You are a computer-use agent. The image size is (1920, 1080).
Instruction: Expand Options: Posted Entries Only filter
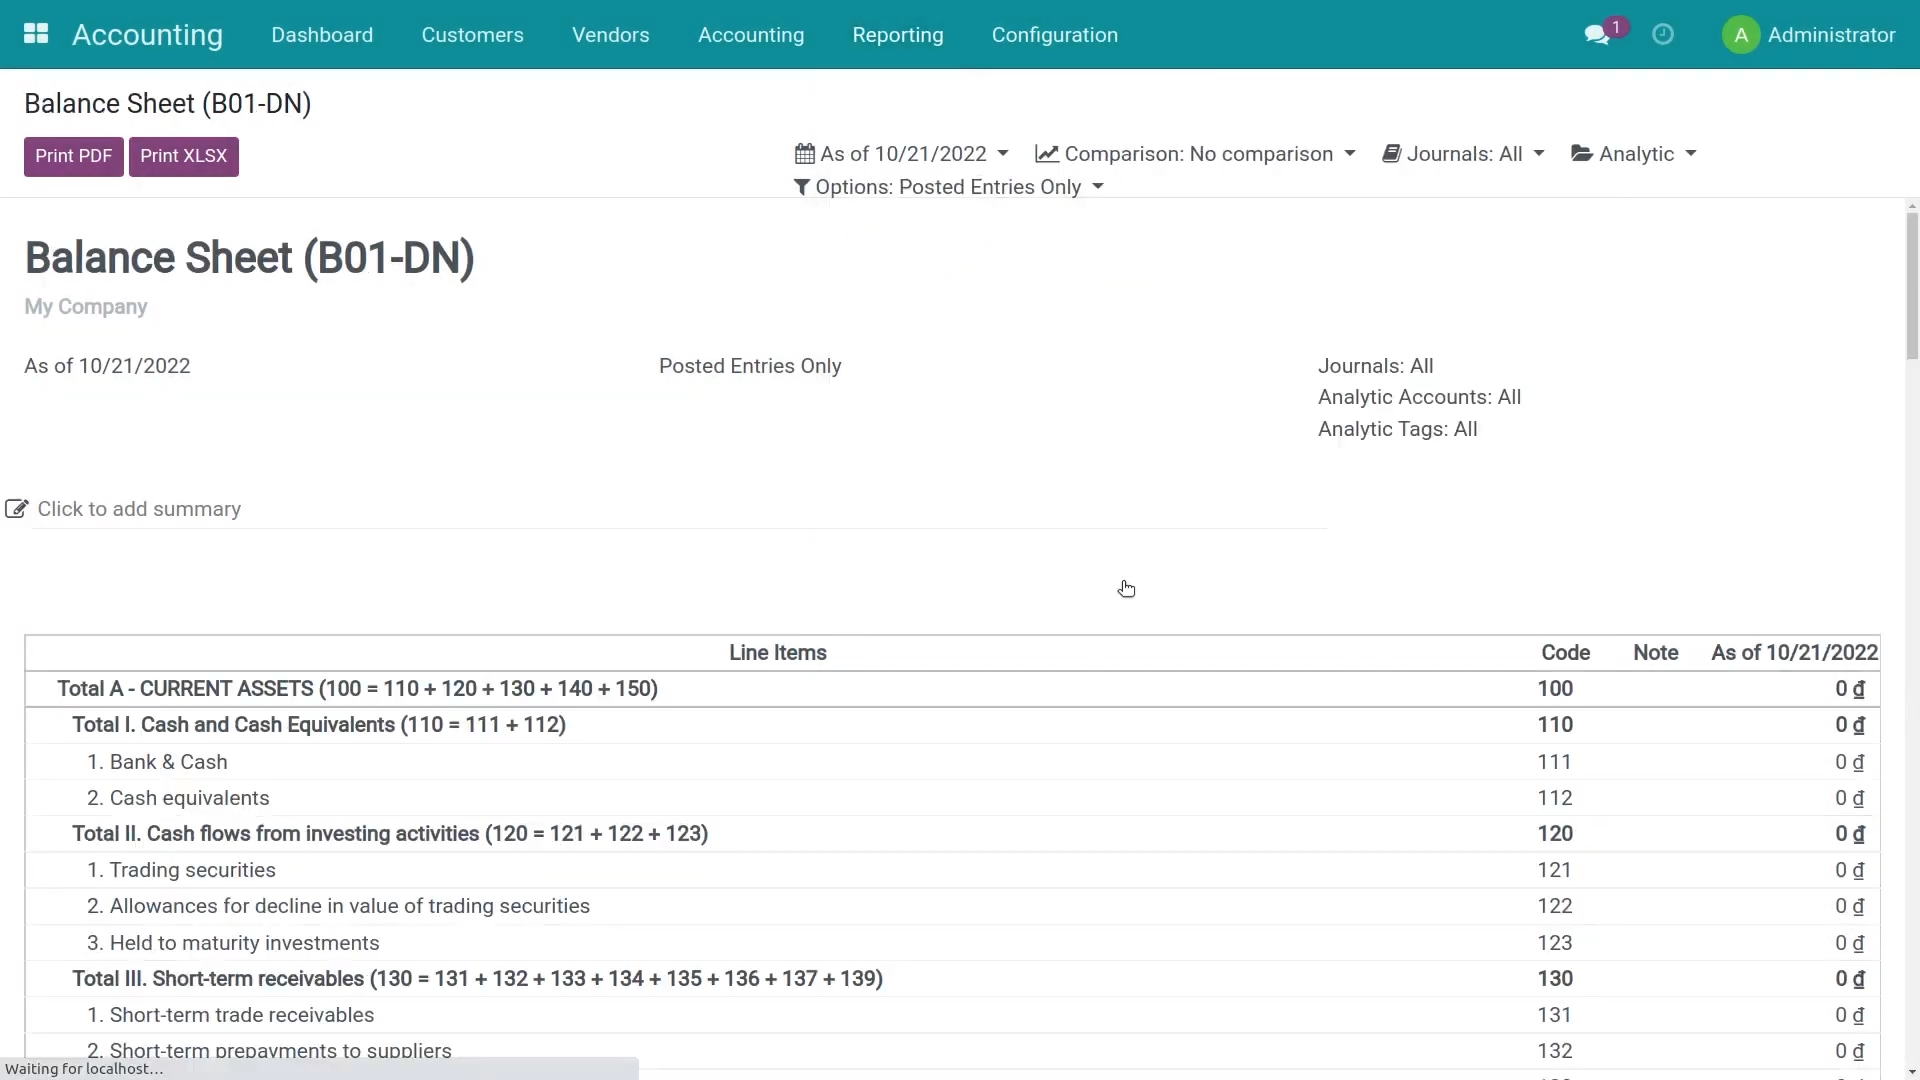point(948,187)
